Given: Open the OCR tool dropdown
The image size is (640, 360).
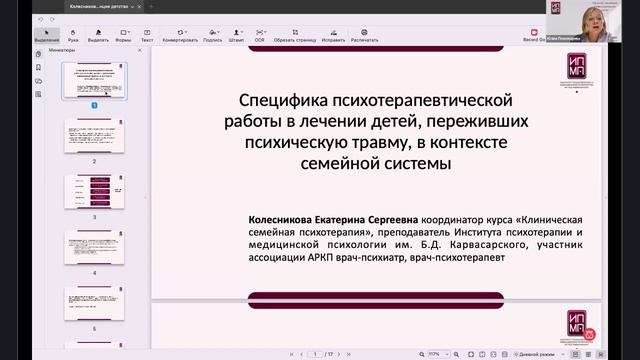Looking at the screenshot, I should pos(260,36).
